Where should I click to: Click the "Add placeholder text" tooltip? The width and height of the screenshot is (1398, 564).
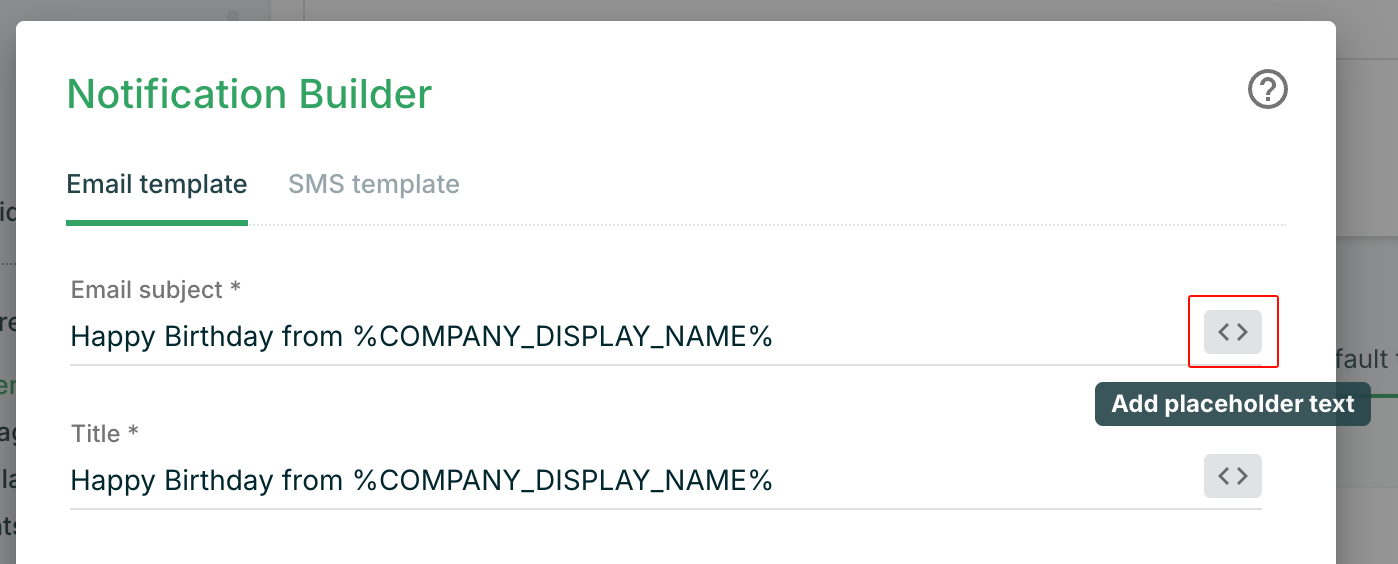[1232, 404]
